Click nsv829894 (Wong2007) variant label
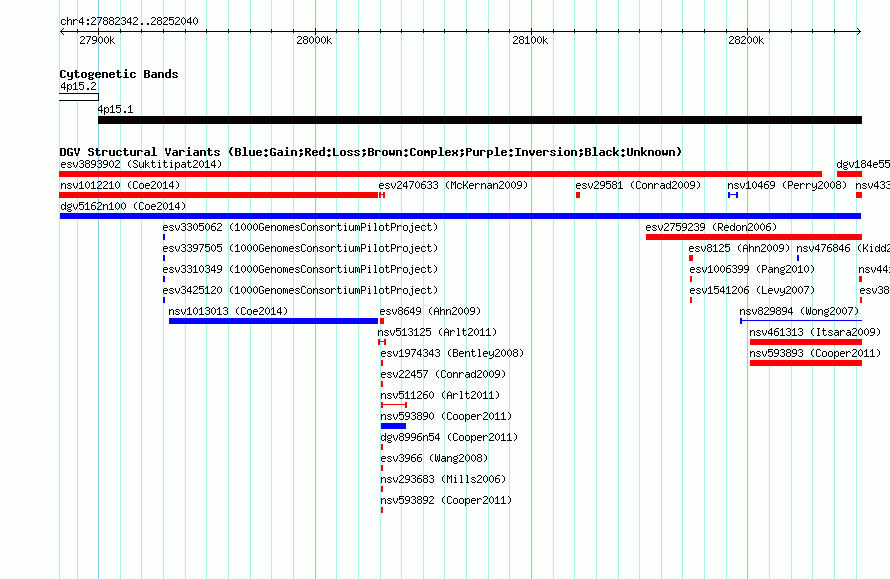890x579 pixels. [x=799, y=311]
